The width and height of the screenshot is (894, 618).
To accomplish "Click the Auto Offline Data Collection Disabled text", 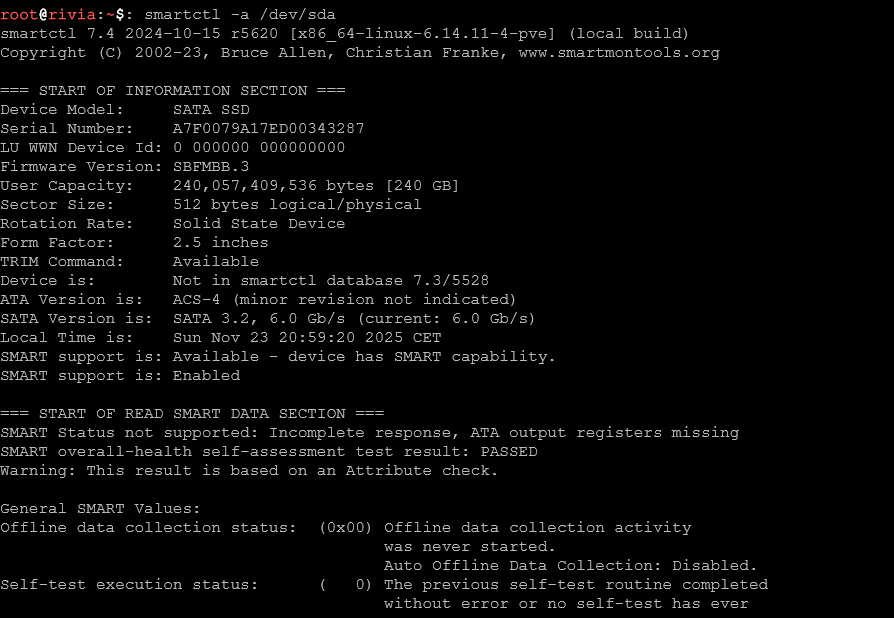I will (570, 565).
